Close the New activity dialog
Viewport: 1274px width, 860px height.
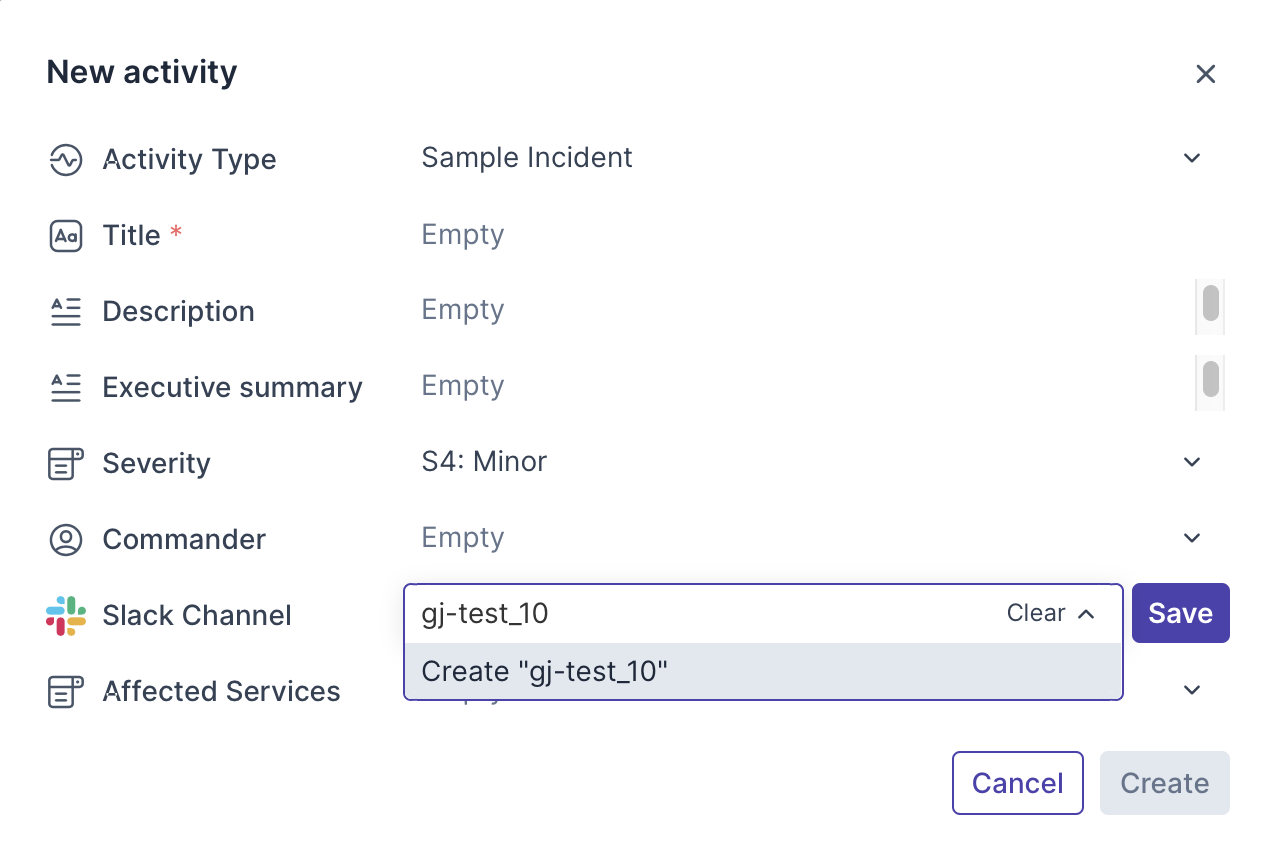(1205, 74)
